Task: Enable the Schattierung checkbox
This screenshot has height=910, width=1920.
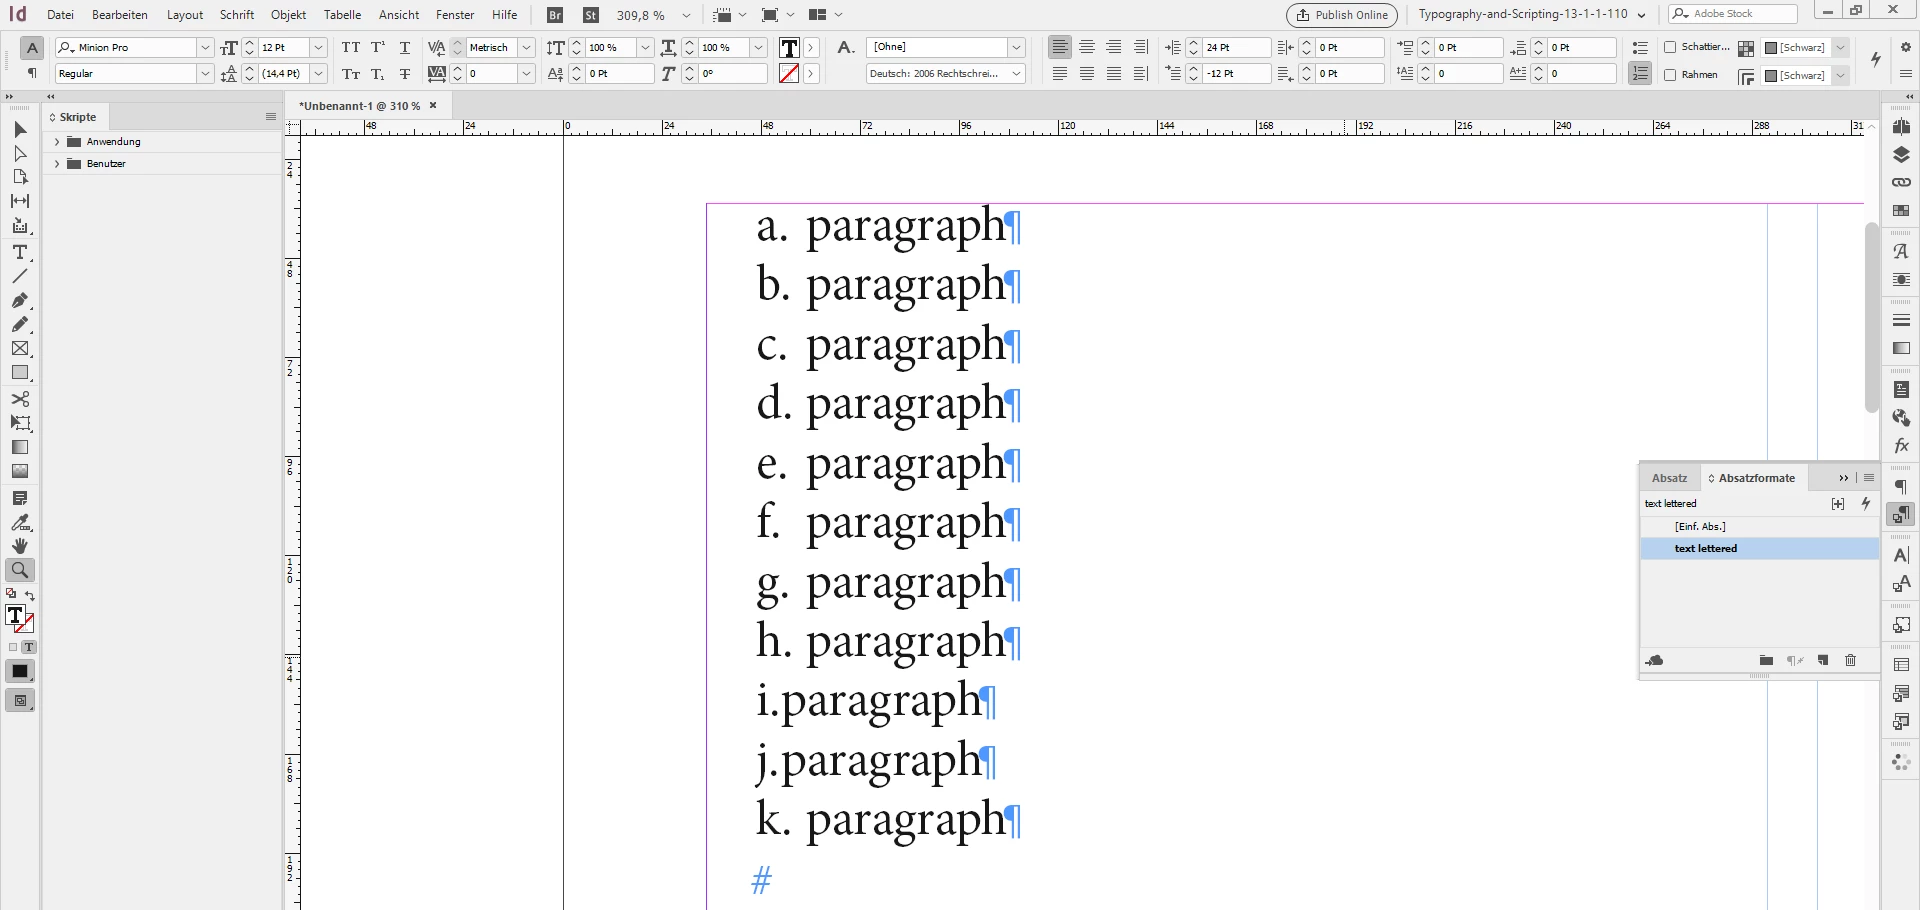Action: 1670,47
